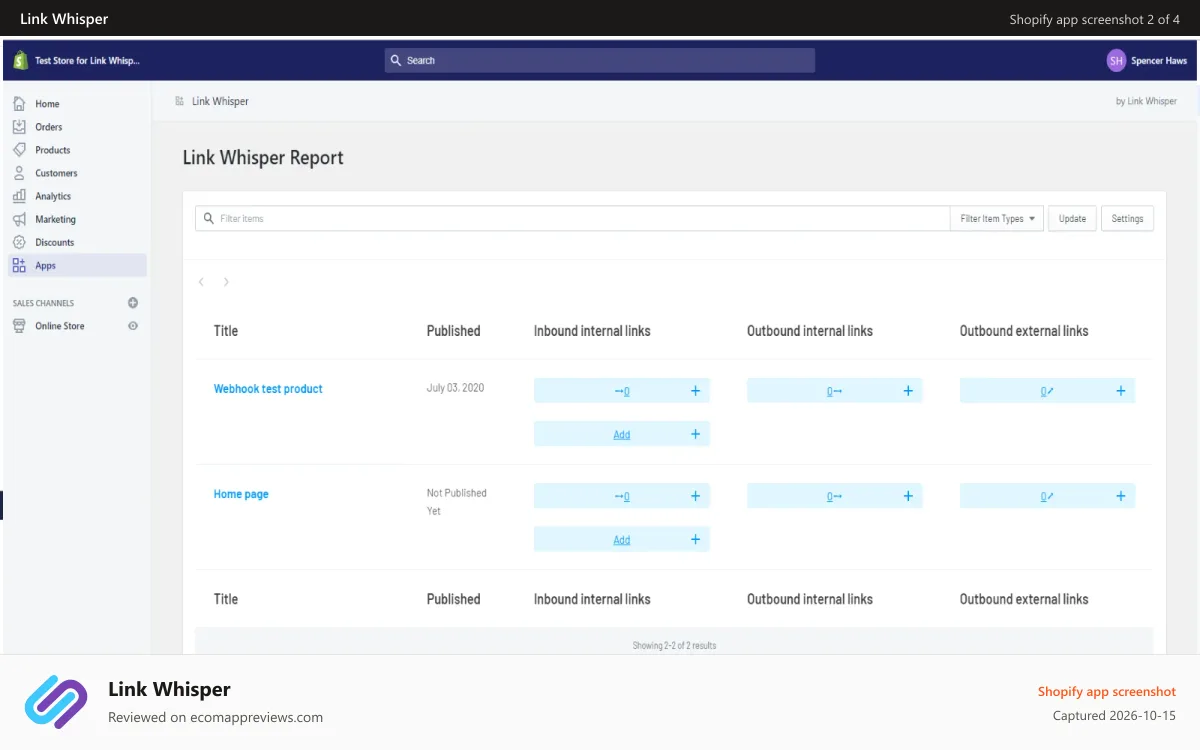Viewport: 1200px width, 750px height.
Task: Add a sales channel with plus icon
Action: point(133,303)
